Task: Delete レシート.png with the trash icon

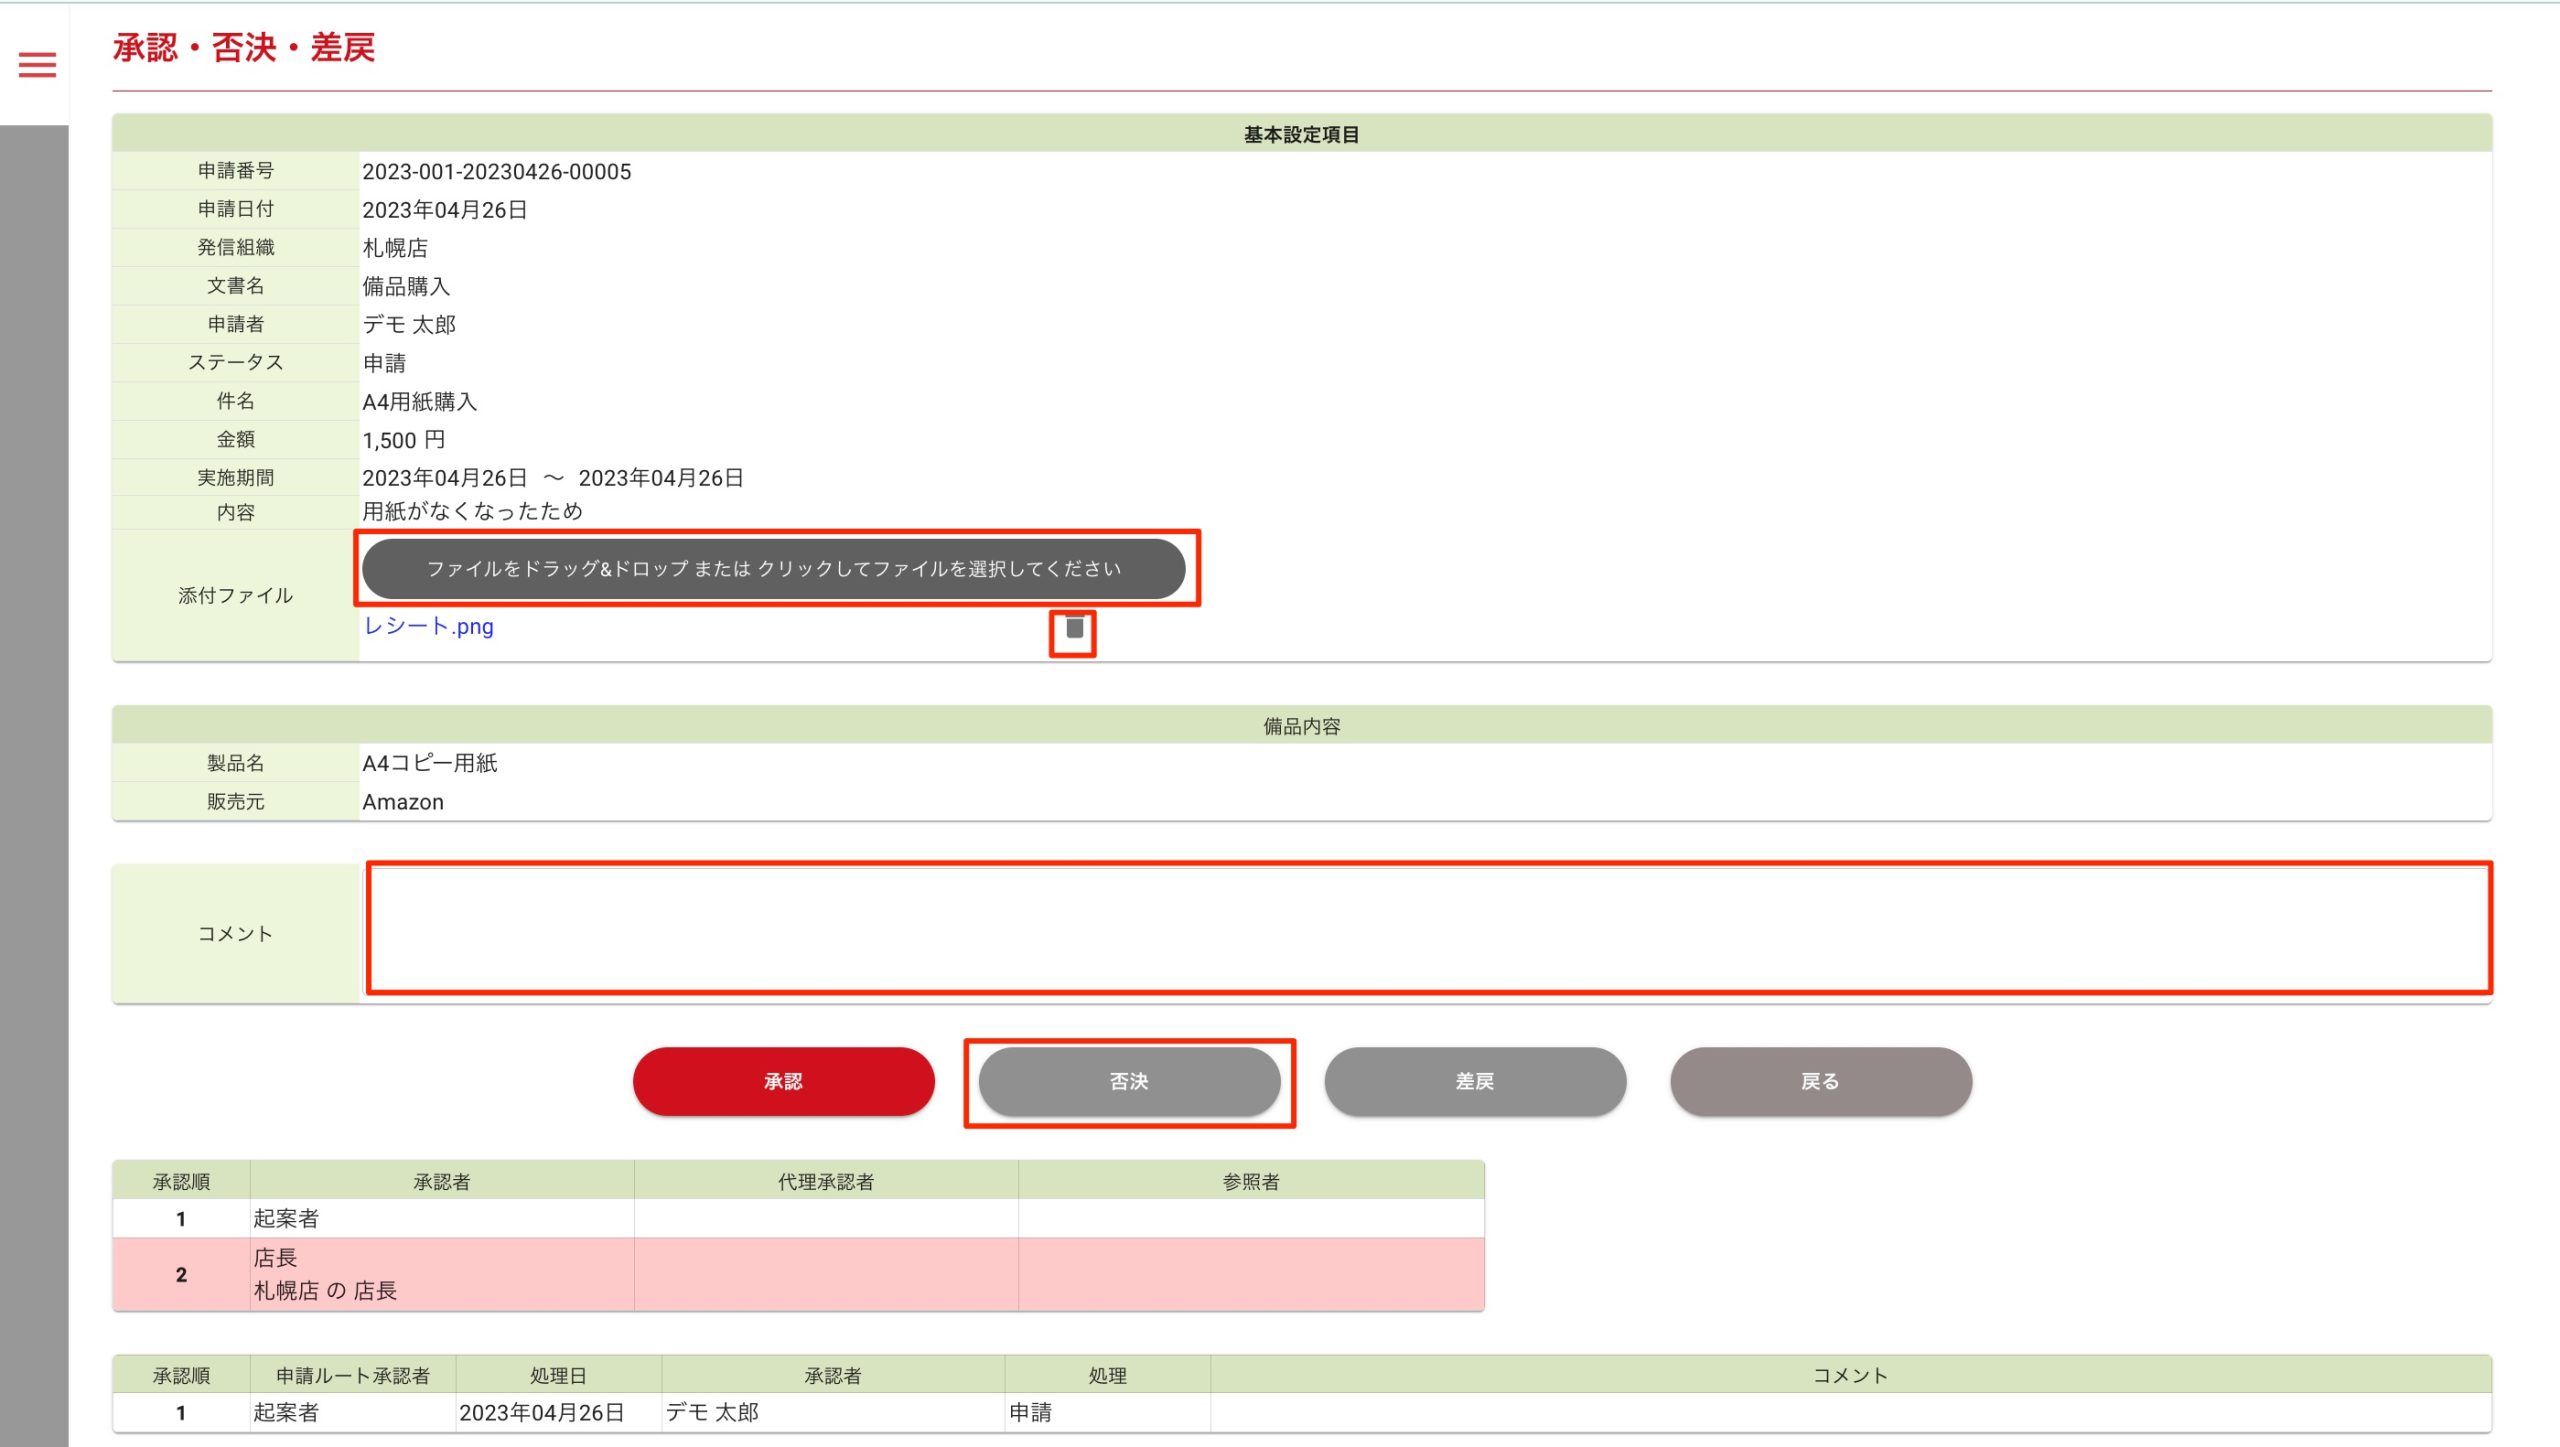Action: point(1074,629)
